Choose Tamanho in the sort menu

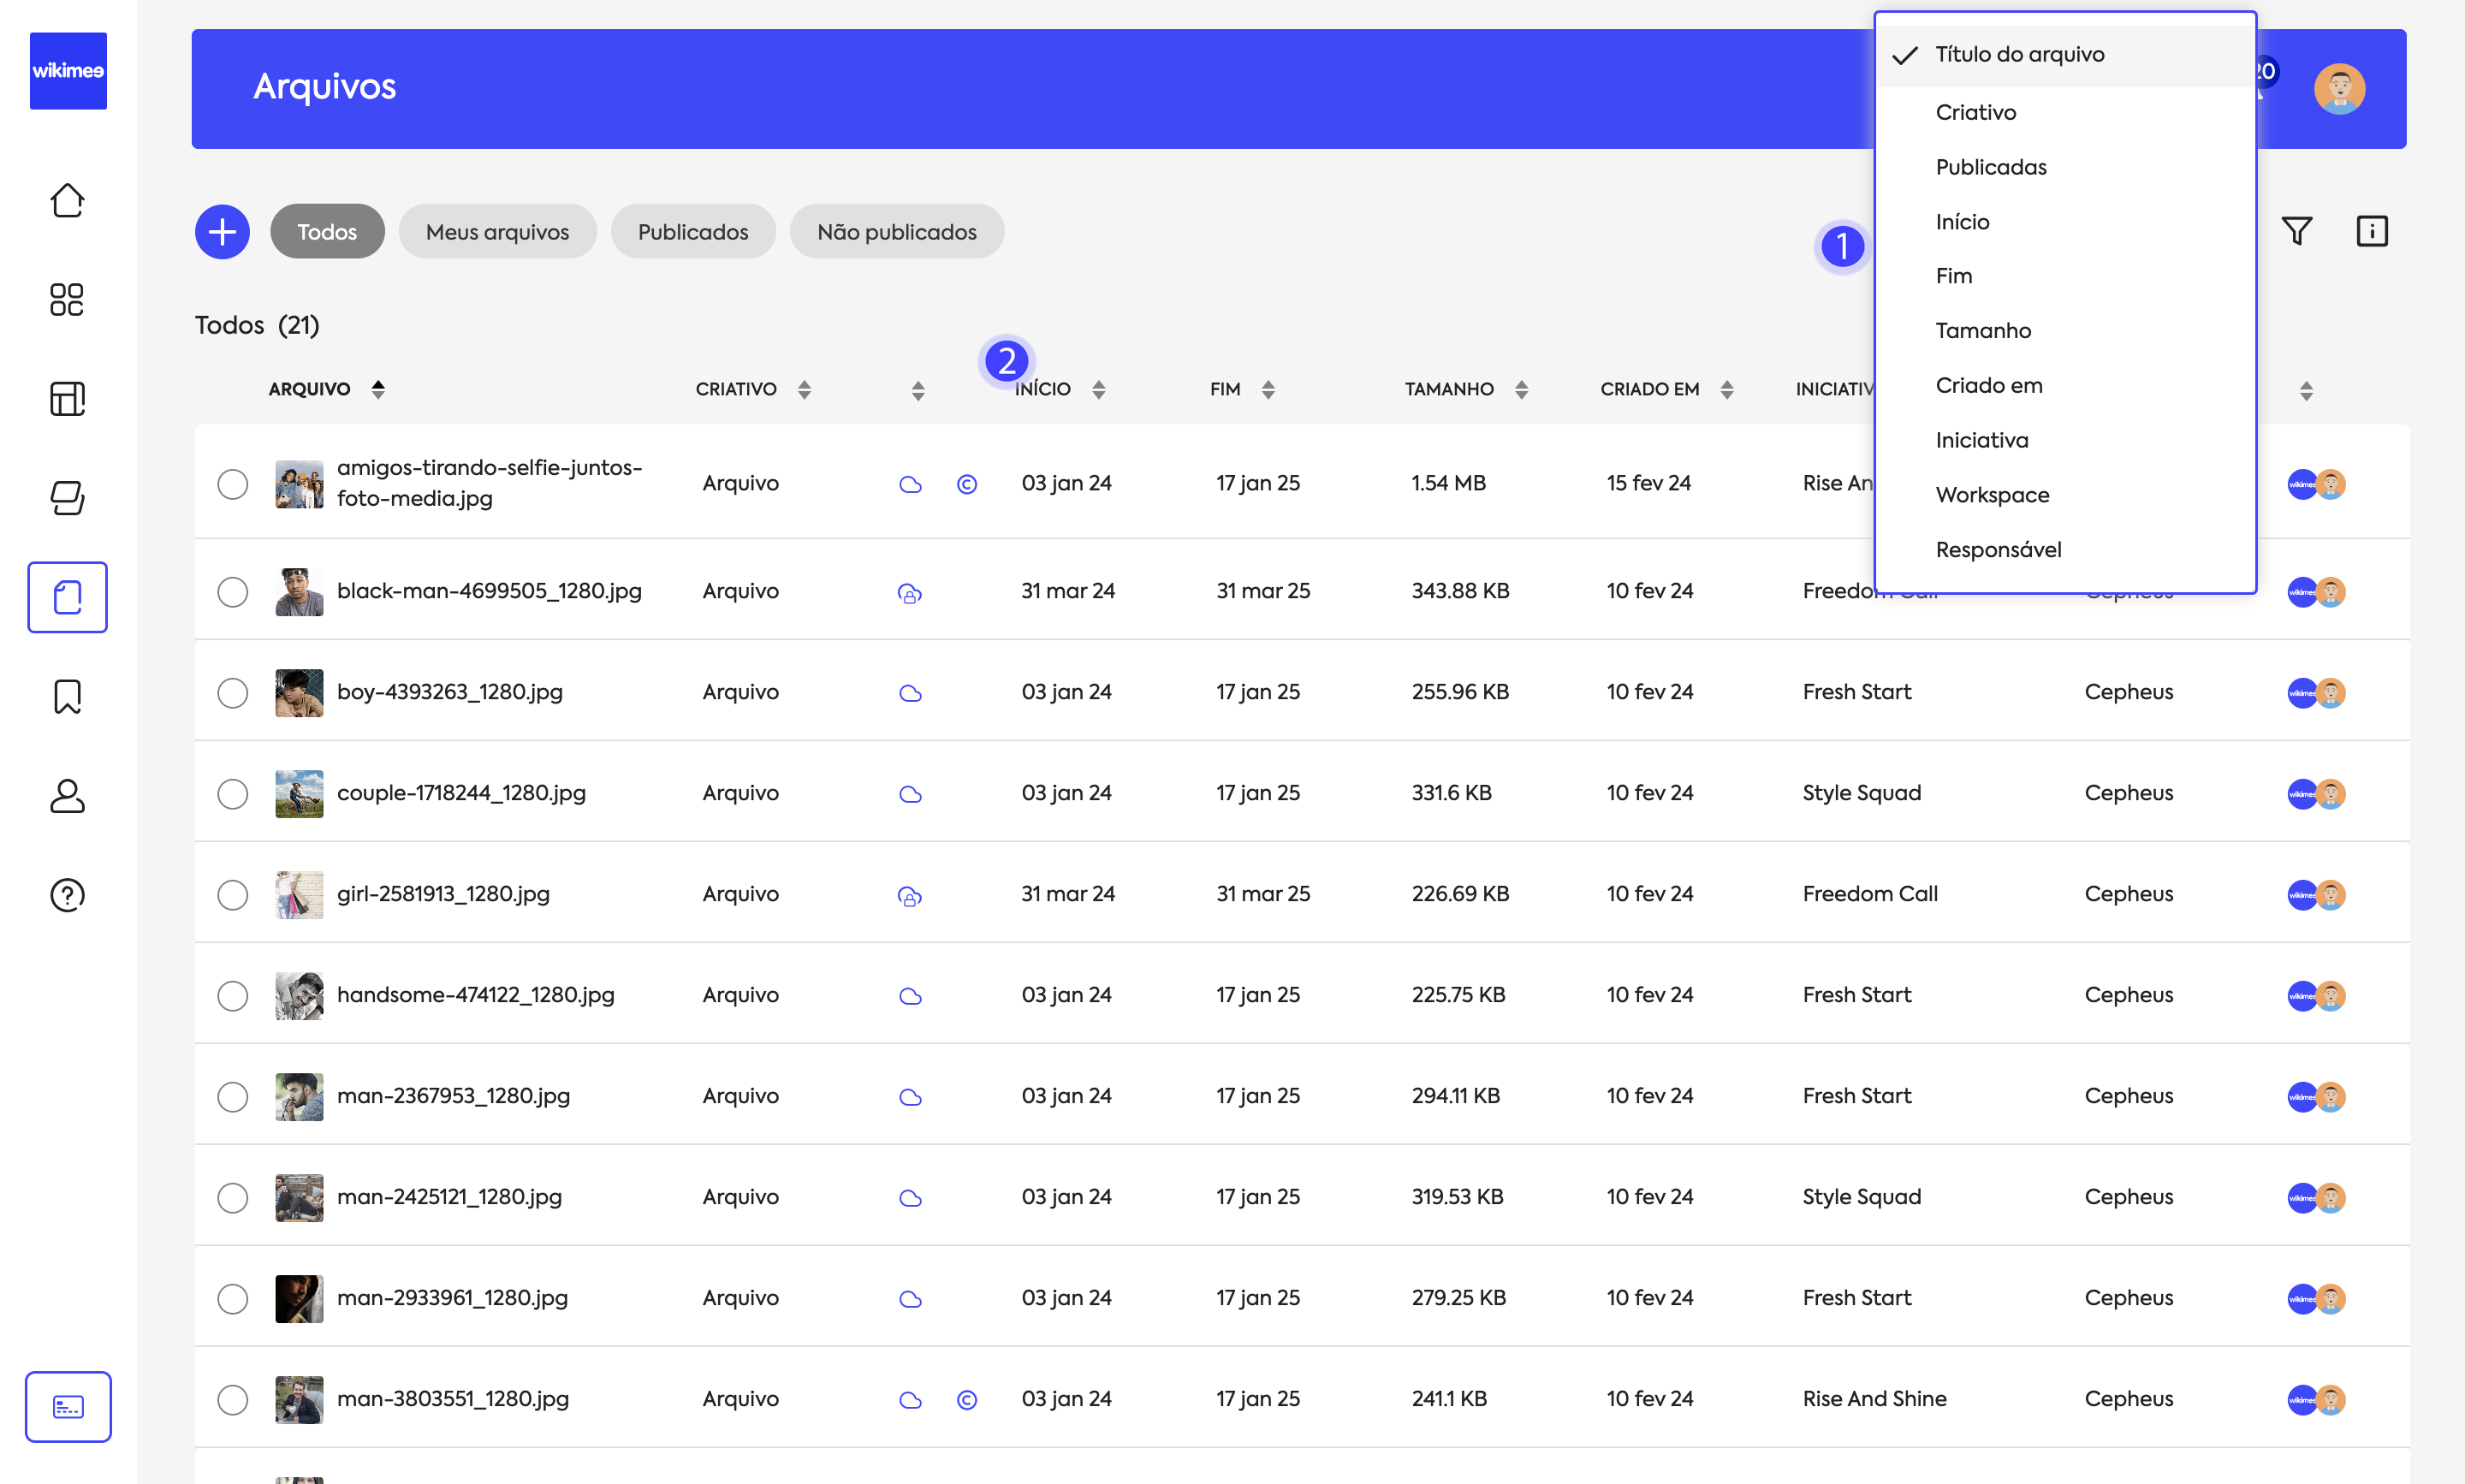click(x=1982, y=331)
